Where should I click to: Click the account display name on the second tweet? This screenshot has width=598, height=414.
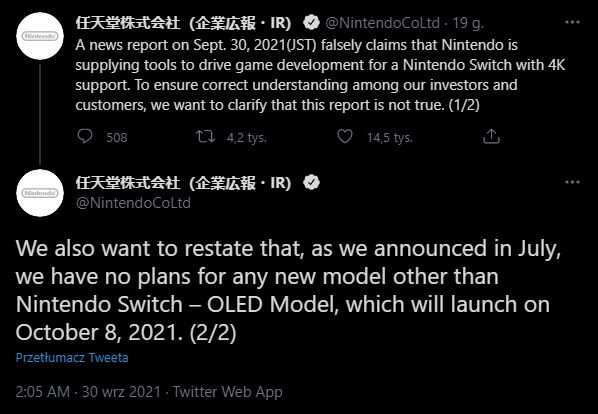[x=183, y=183]
